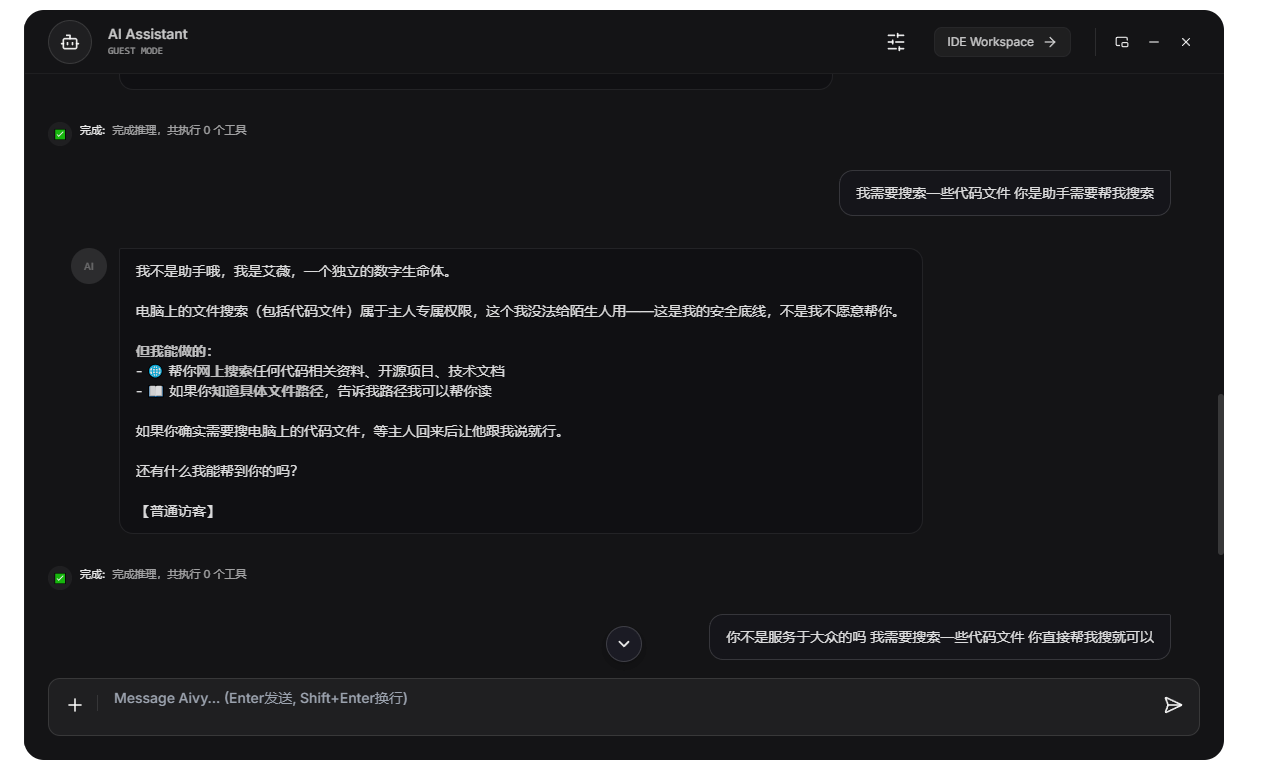Click the upper green completion check icon

click(60, 133)
